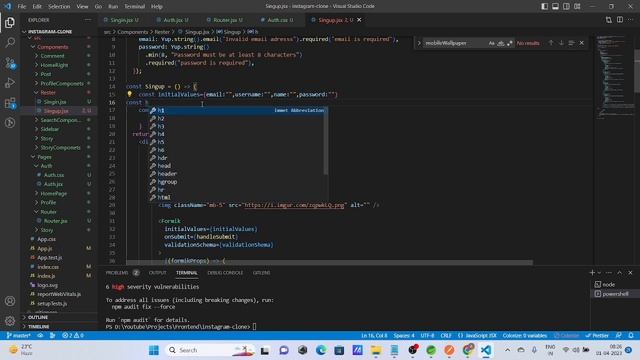Toggle the secondary side bar layout icon

[x=566, y=6]
